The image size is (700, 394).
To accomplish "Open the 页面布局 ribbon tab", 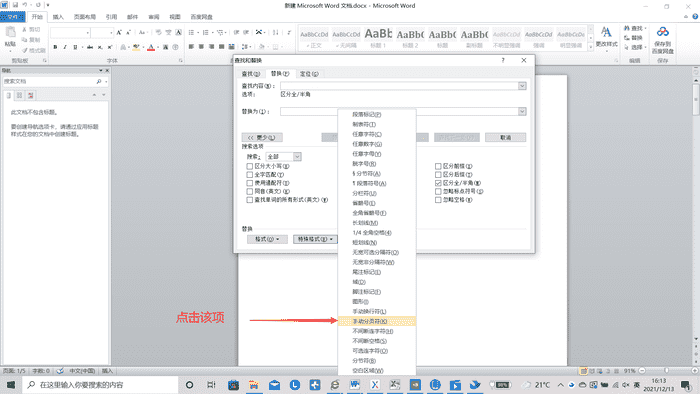I will pyautogui.click(x=85, y=17).
